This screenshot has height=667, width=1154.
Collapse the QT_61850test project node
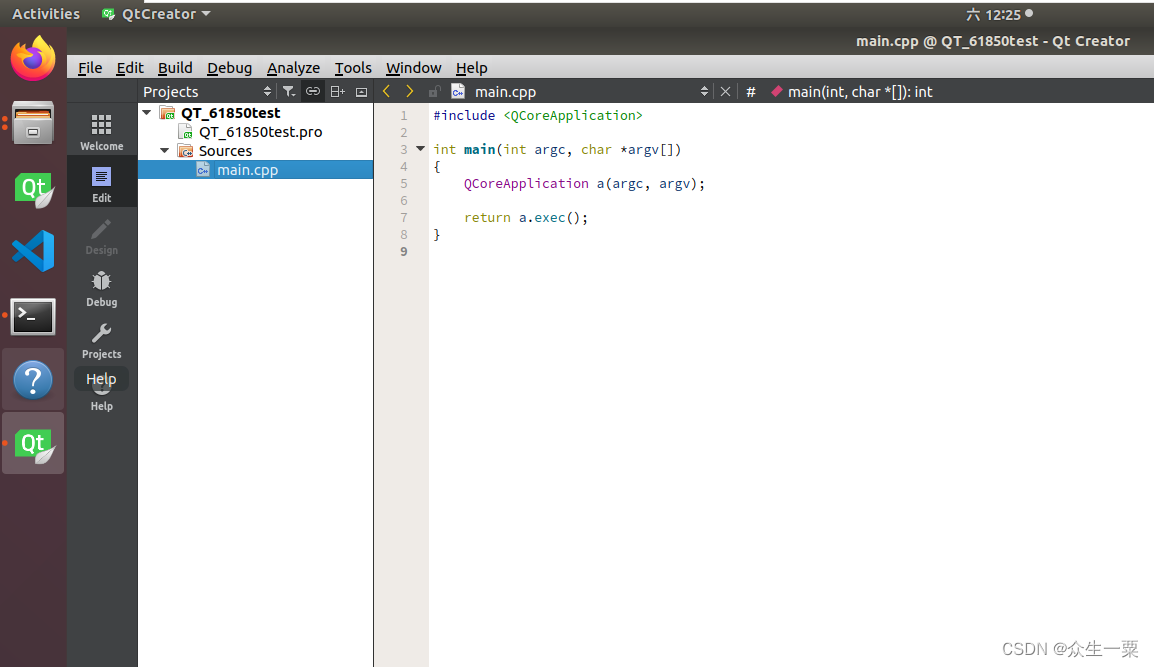[147, 113]
